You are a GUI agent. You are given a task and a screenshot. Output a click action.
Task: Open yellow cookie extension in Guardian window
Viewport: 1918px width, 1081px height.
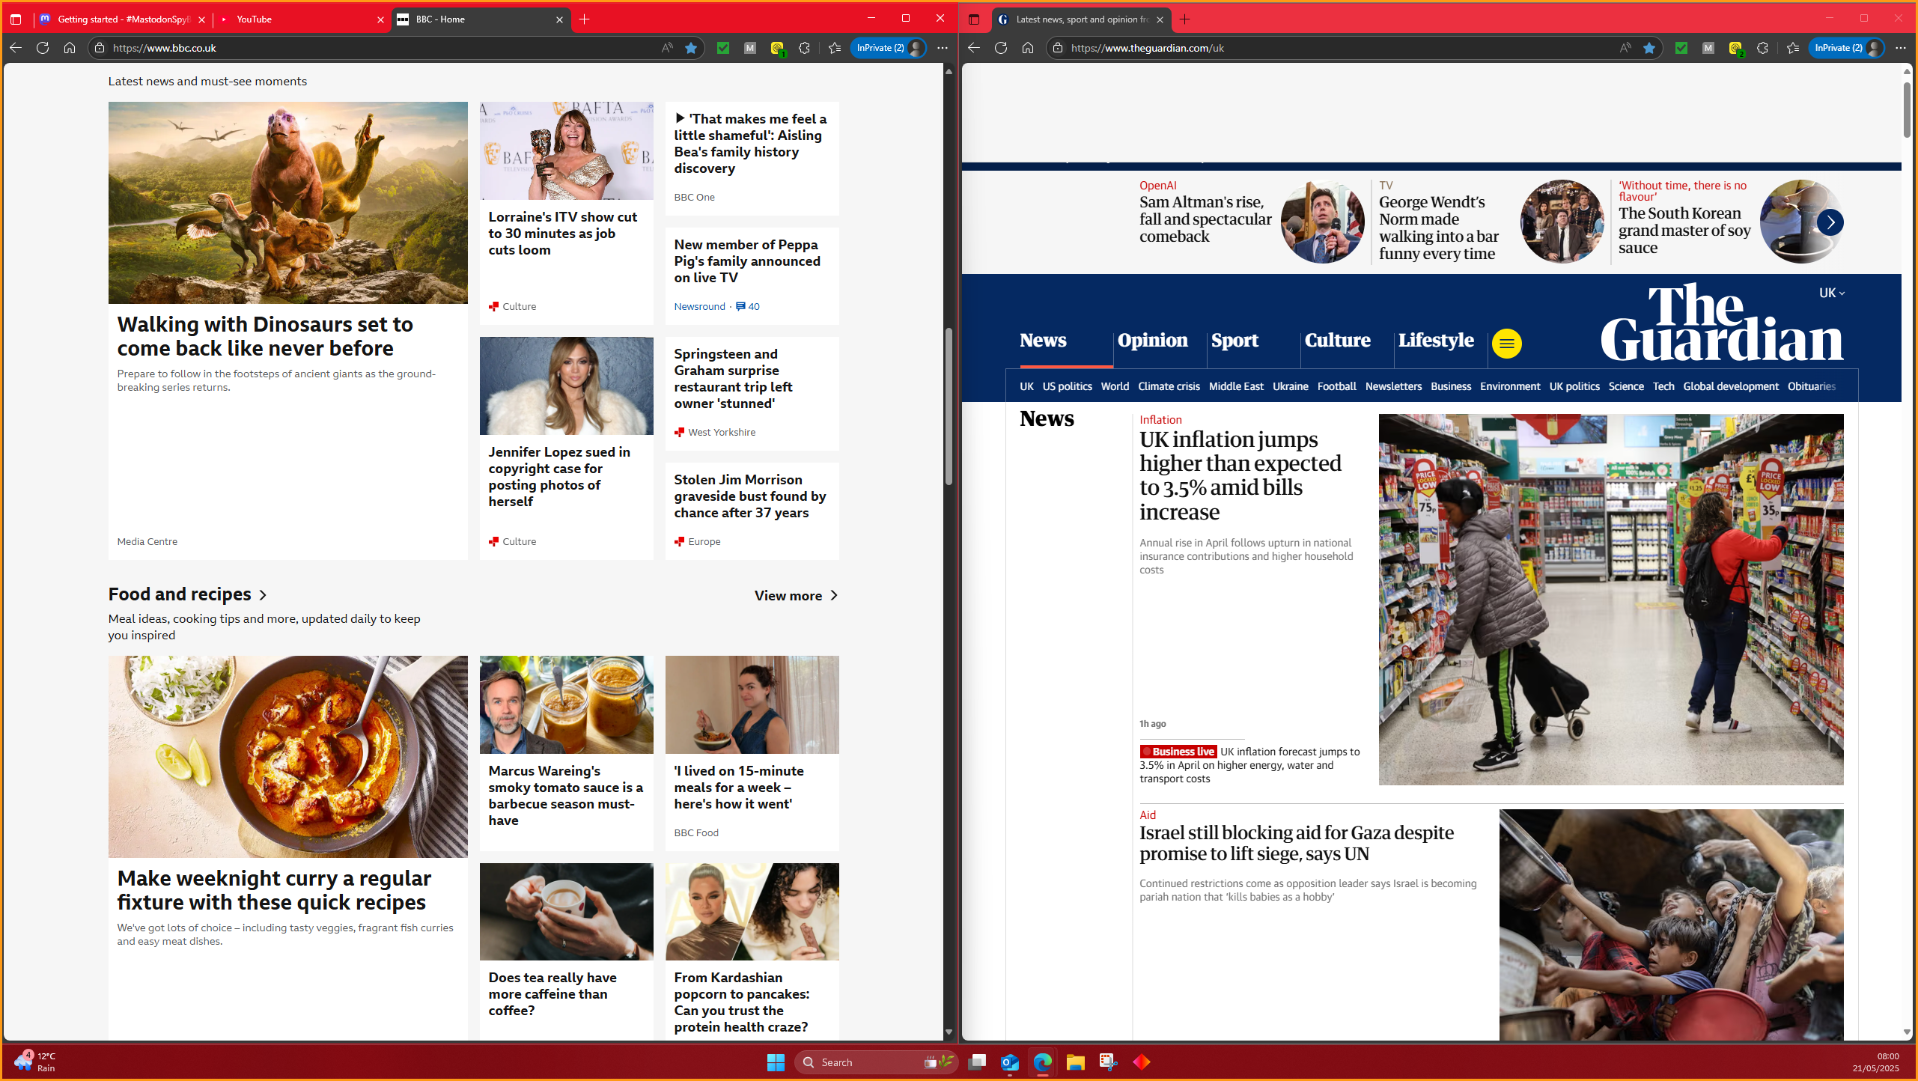point(1736,48)
